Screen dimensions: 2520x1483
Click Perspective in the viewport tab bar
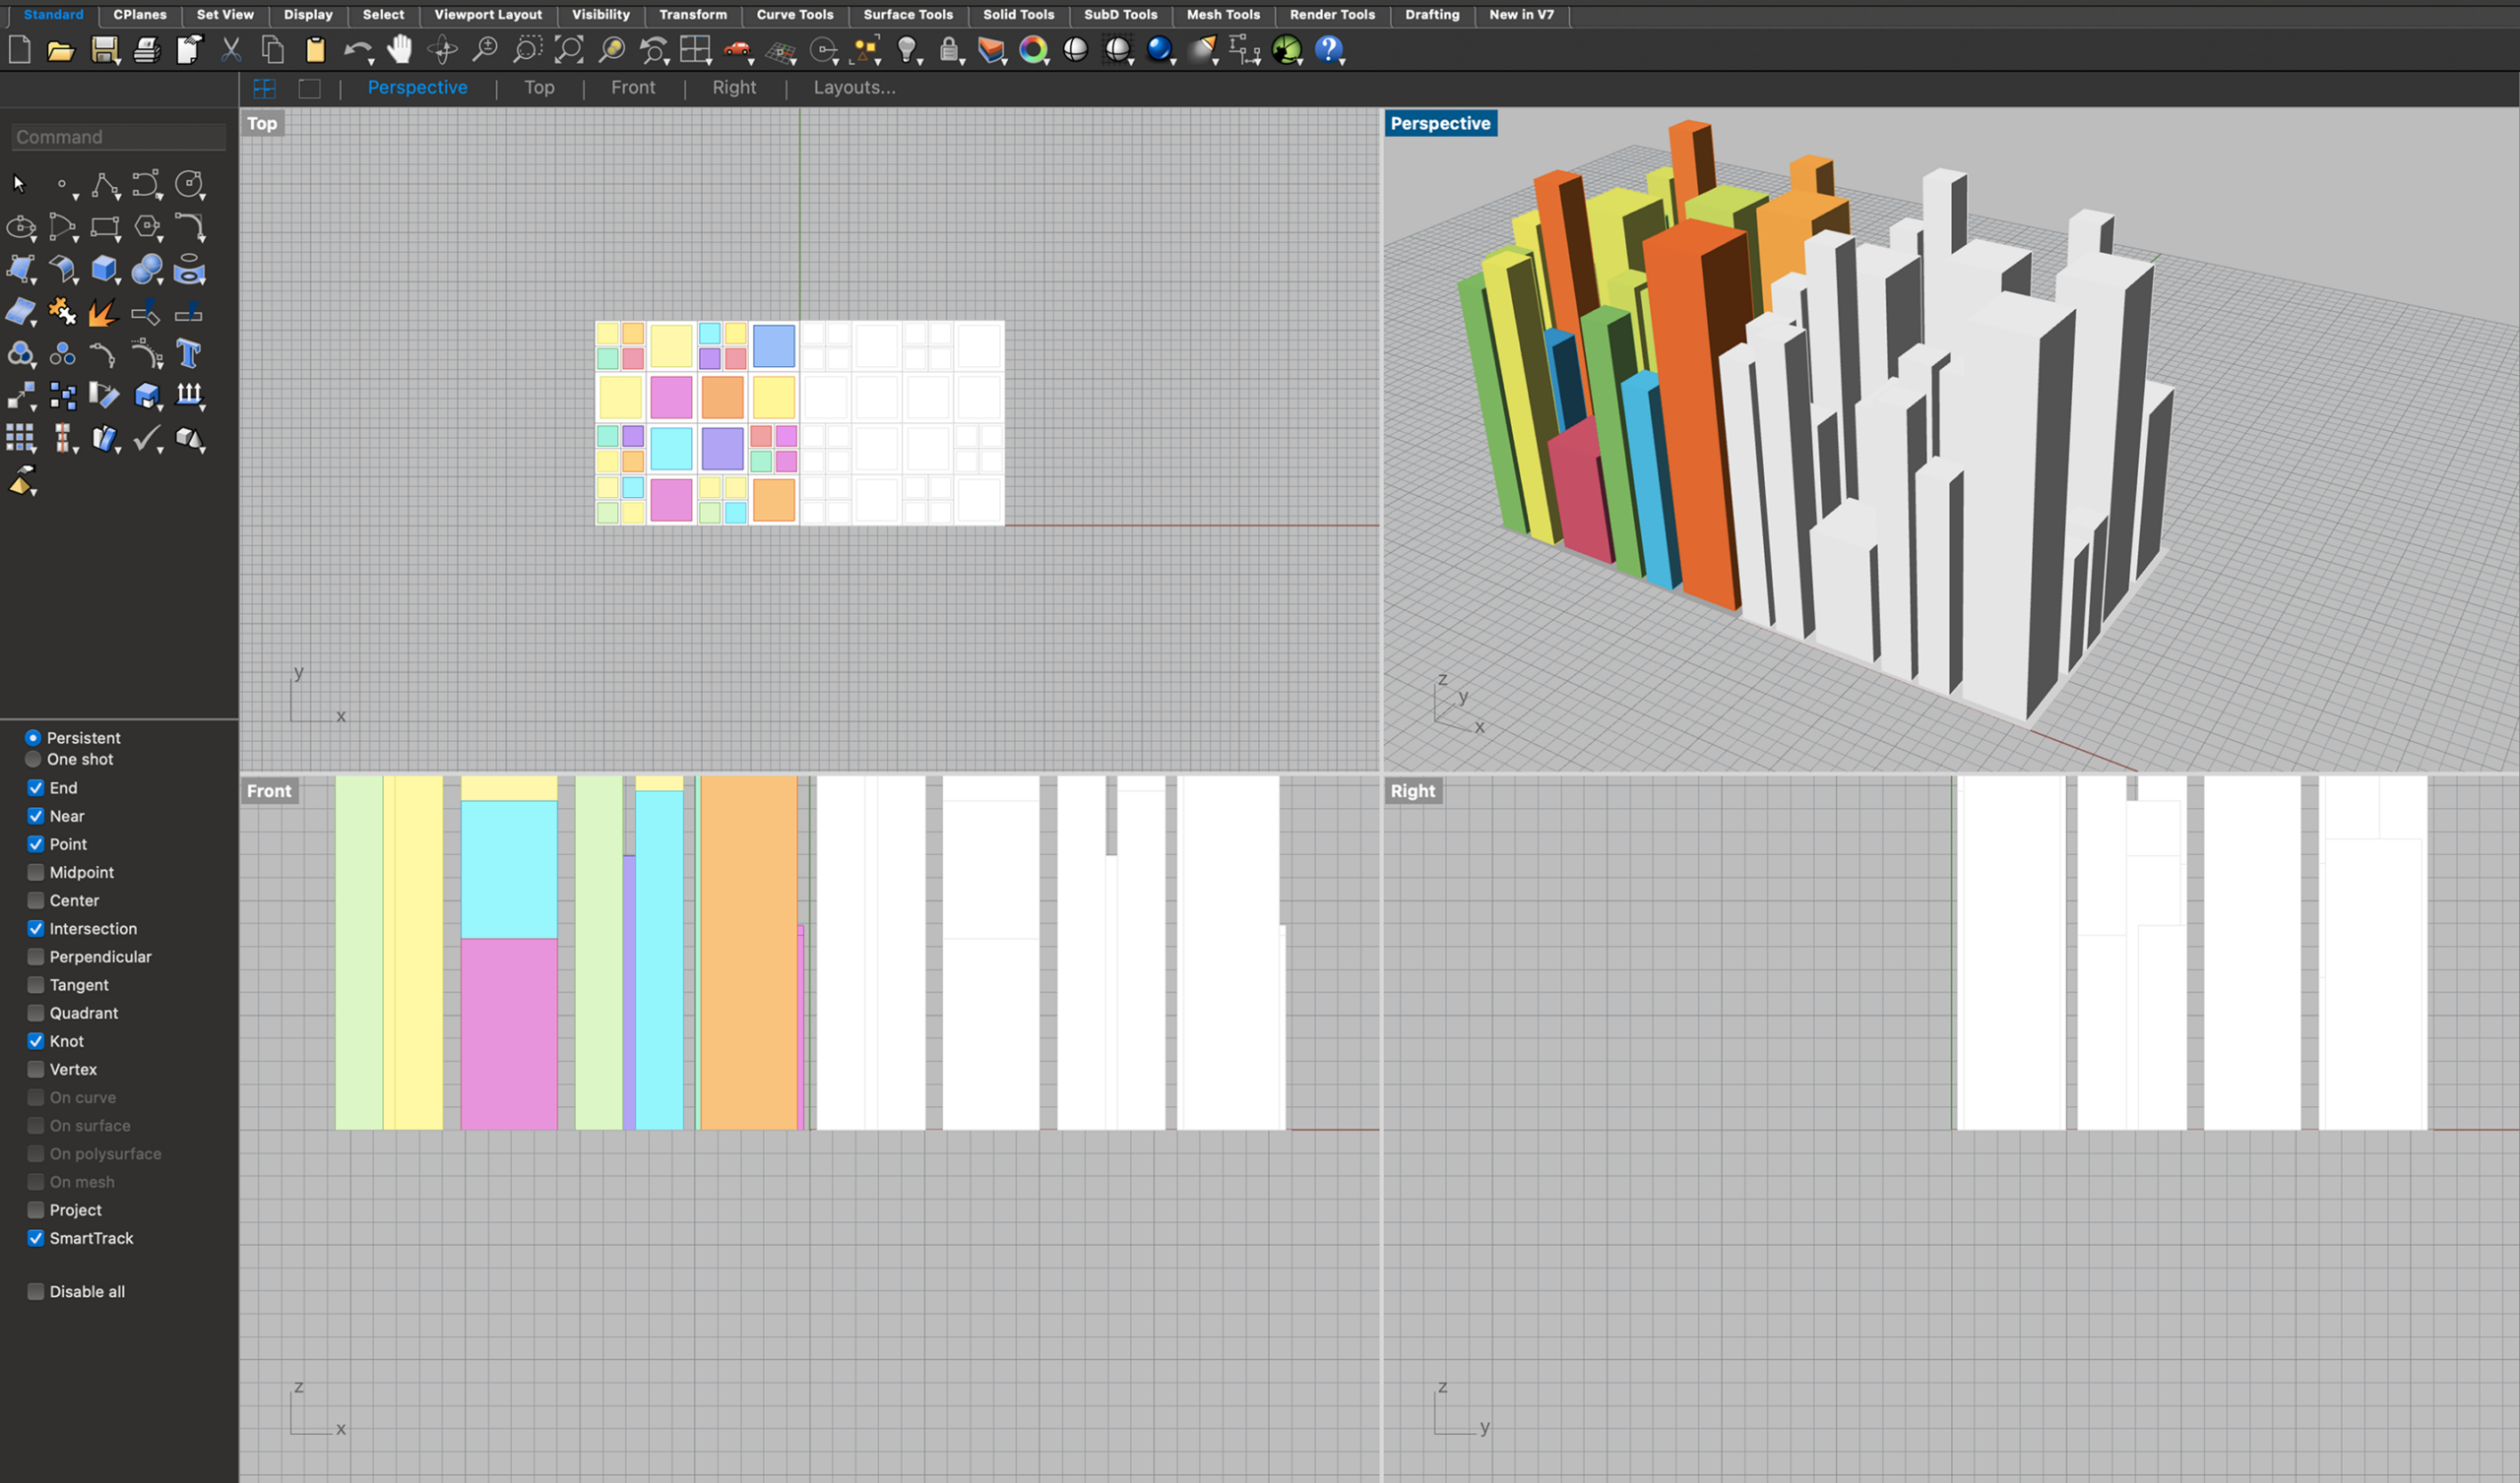(x=417, y=87)
